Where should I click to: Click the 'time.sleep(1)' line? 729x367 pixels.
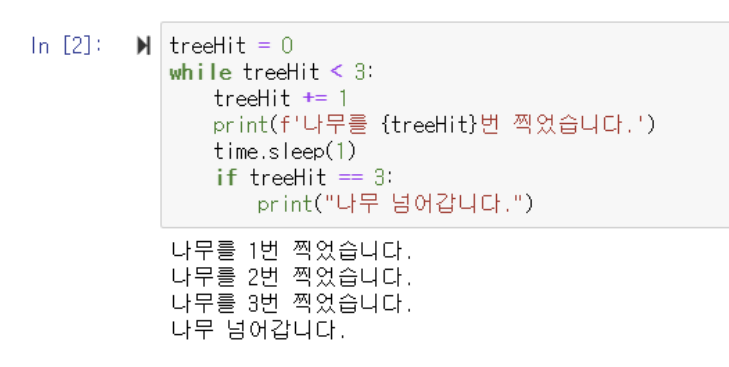[285, 151]
